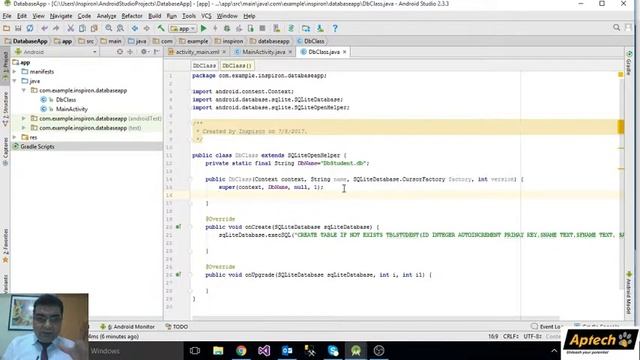
Task: Open Chrome from the taskbar
Action: [241, 351]
